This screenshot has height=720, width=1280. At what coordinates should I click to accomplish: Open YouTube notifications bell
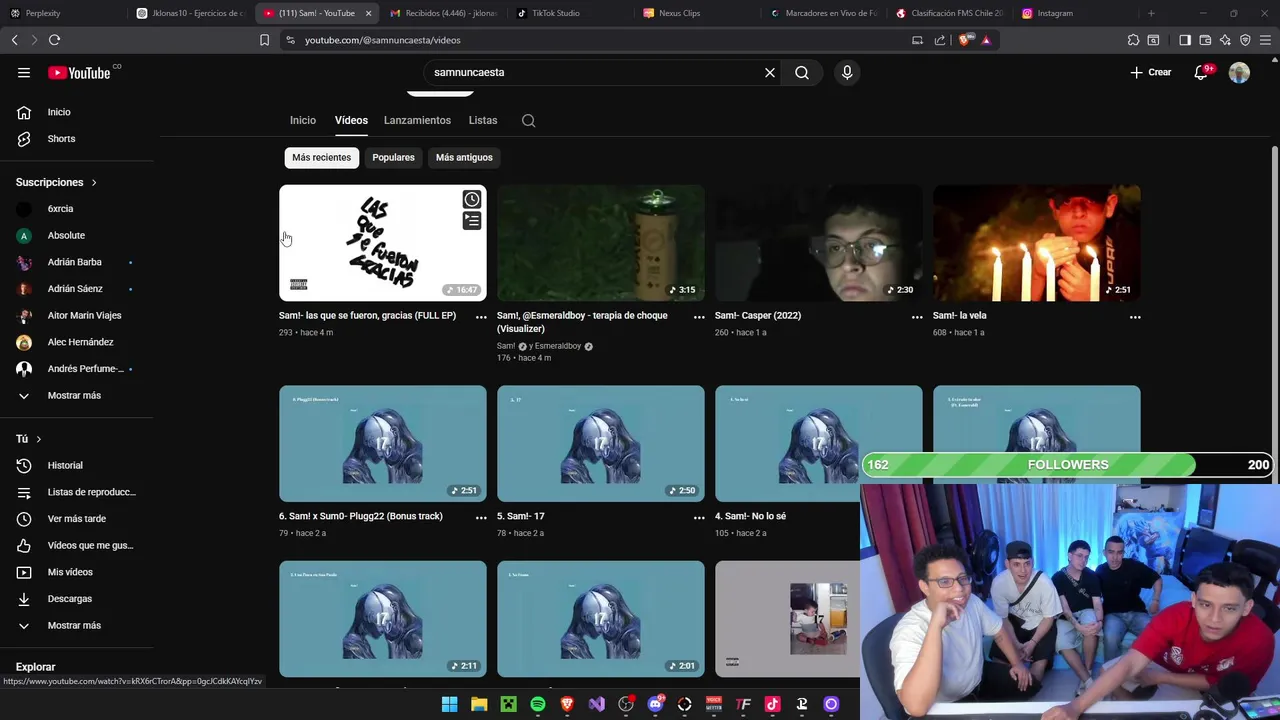click(x=1201, y=72)
